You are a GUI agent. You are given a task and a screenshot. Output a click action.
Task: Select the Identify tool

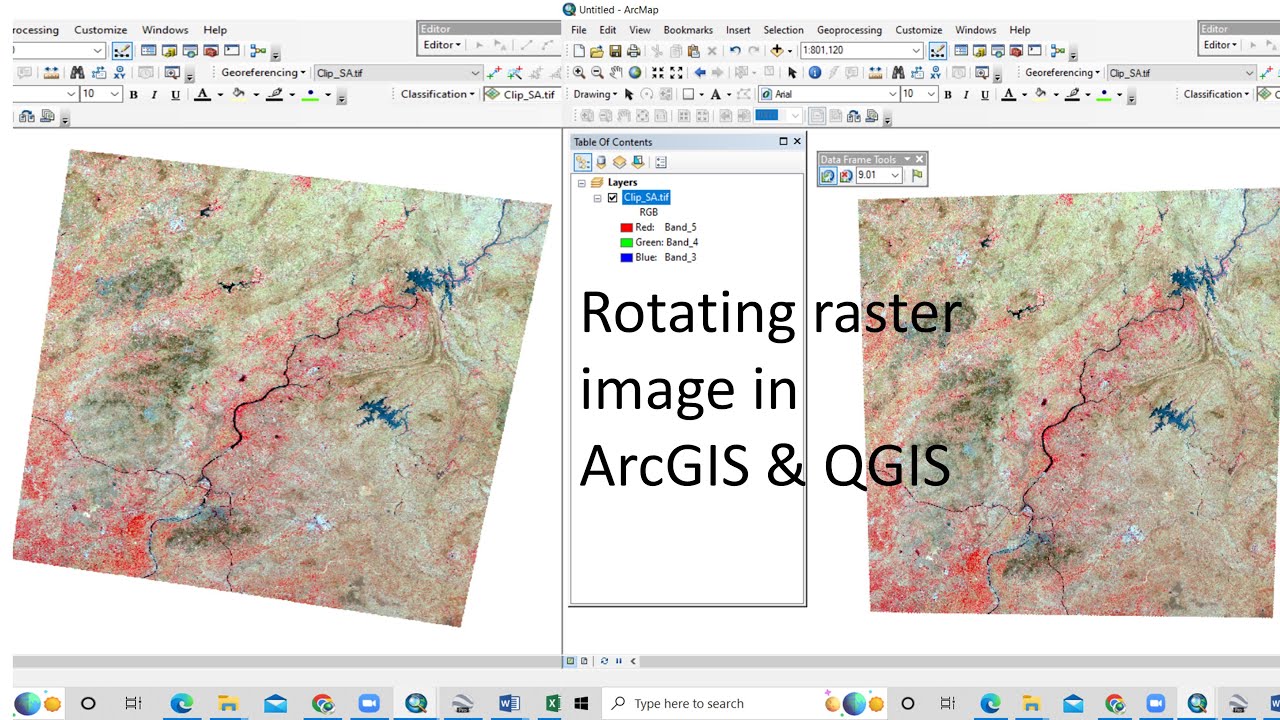[815, 72]
